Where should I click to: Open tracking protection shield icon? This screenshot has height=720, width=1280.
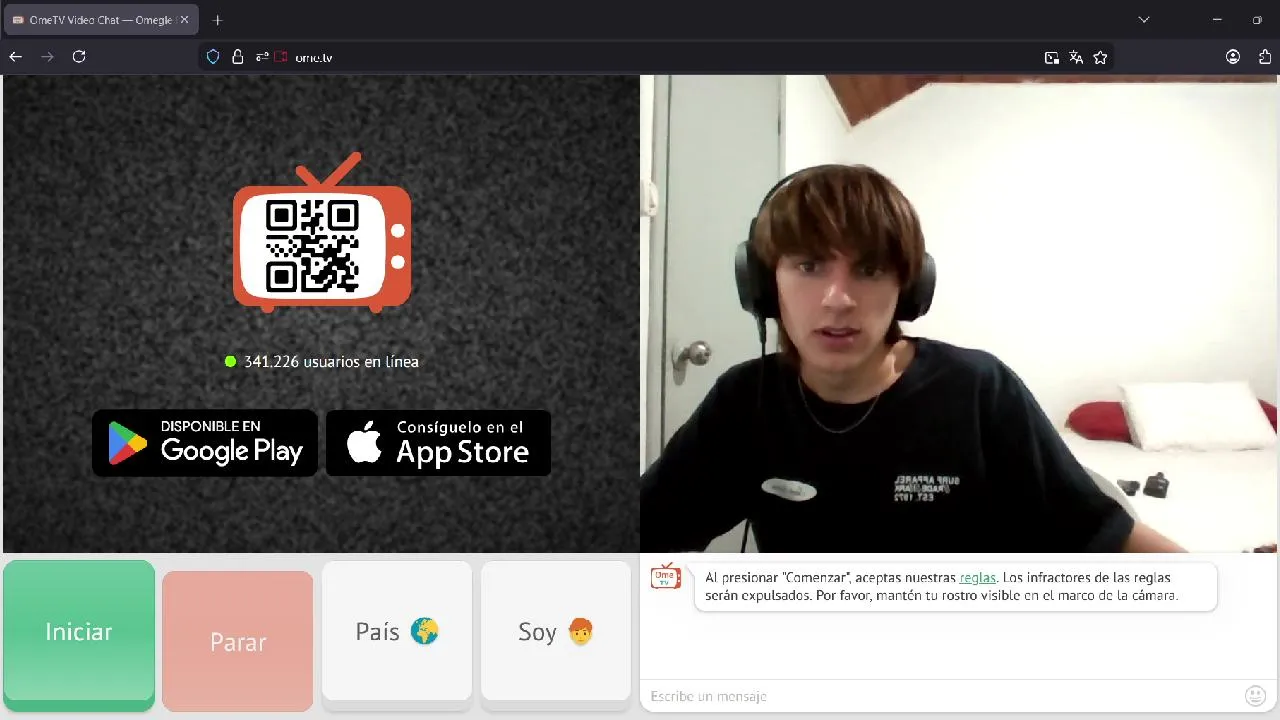[x=213, y=57]
